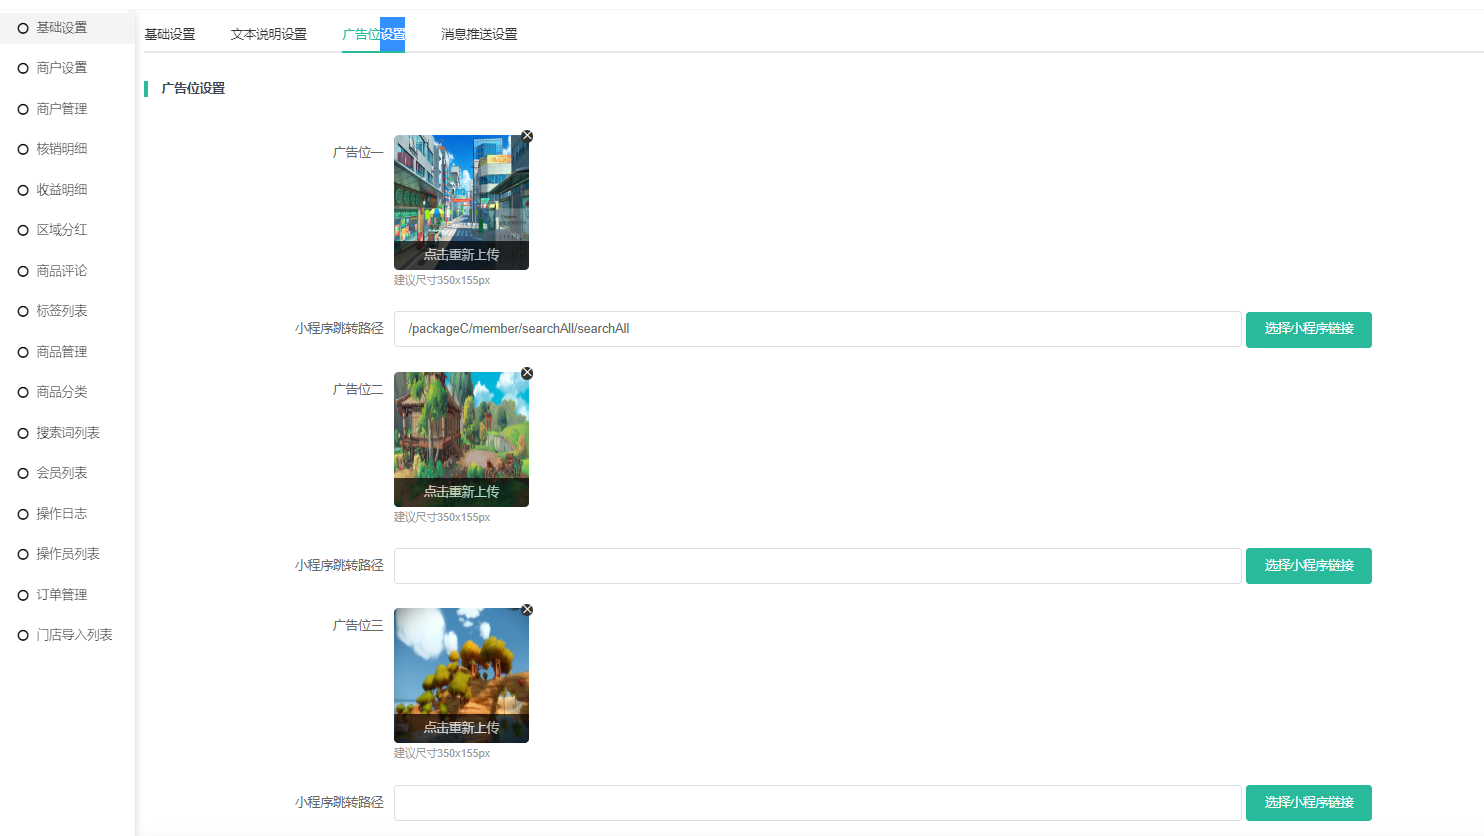Select the 广告位设置 tab
Viewport: 1484px width, 836px height.
pos(374,34)
